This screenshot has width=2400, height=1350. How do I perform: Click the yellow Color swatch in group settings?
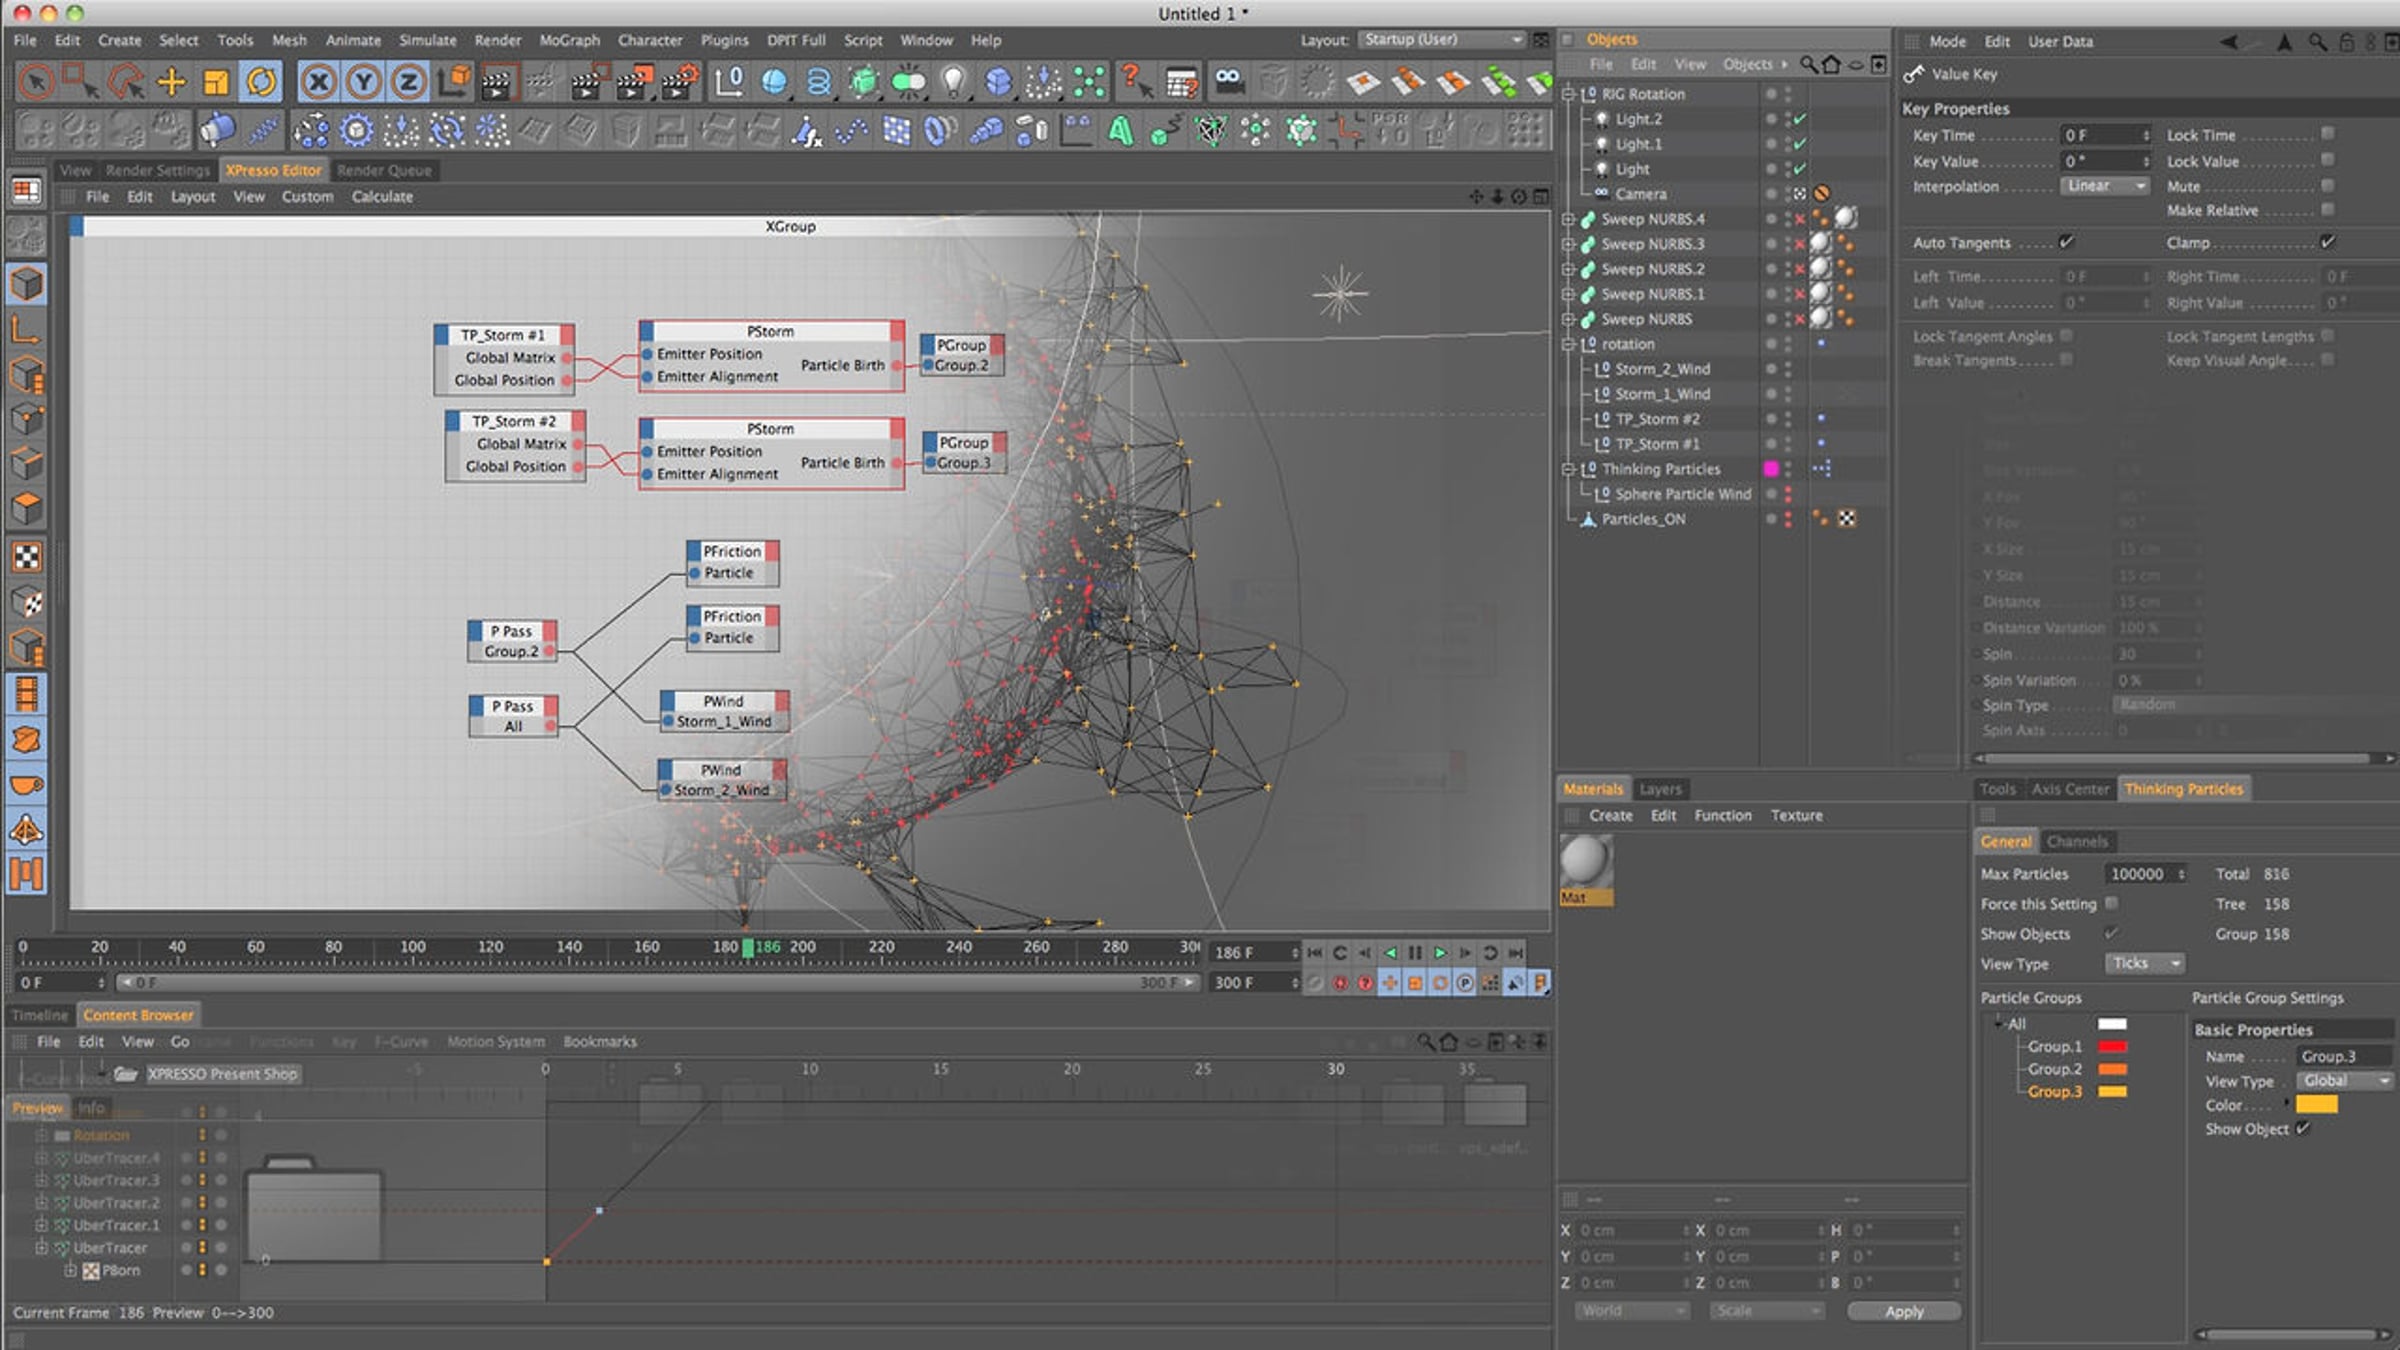[2317, 1105]
